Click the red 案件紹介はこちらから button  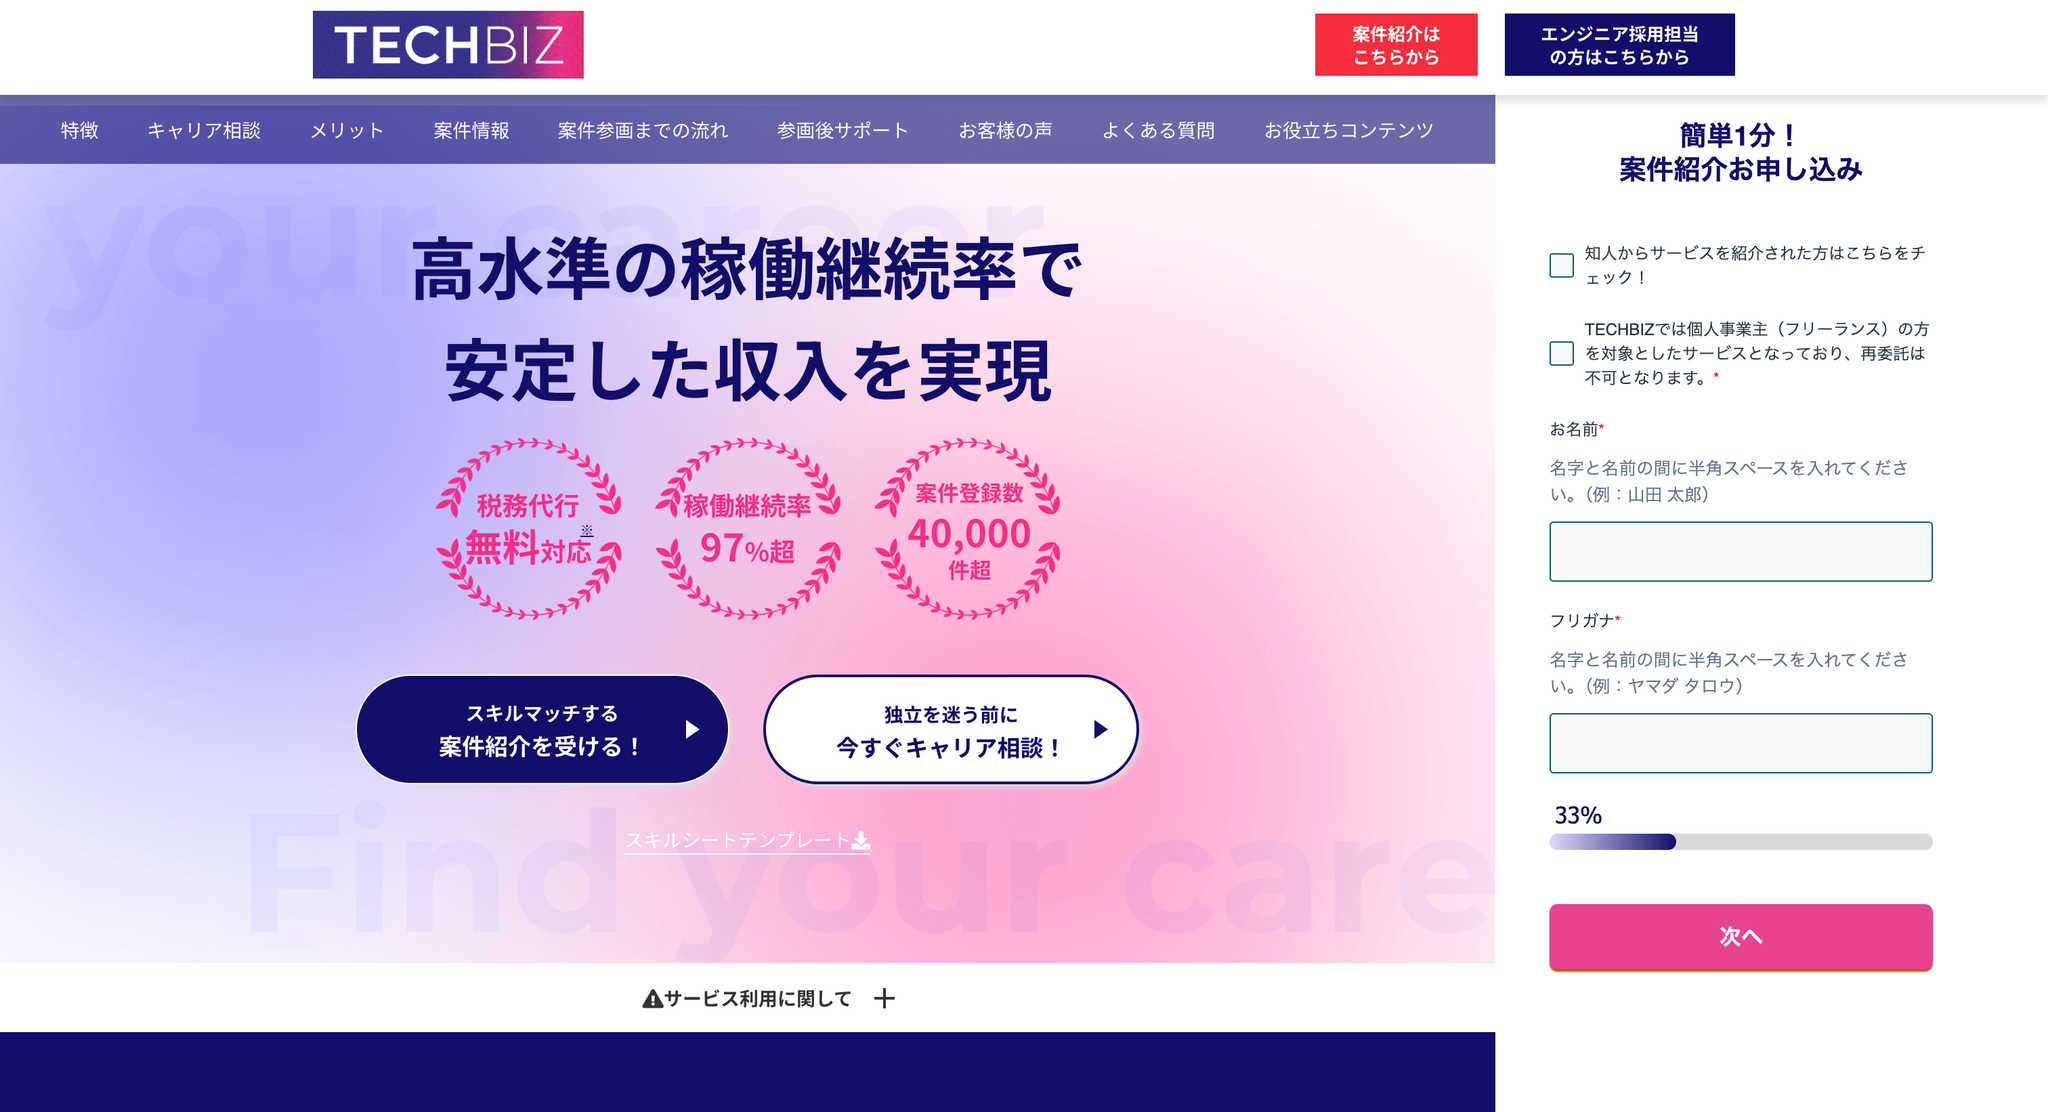[x=1396, y=45]
